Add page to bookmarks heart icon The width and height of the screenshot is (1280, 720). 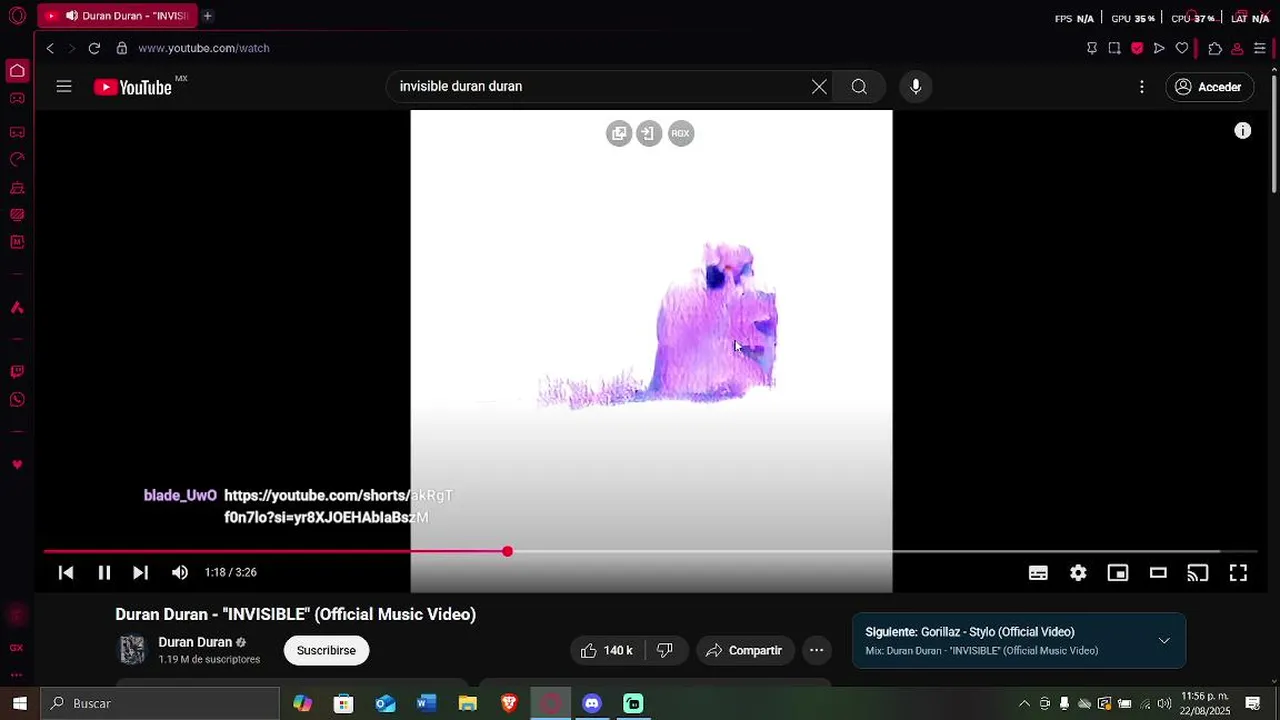(1182, 48)
